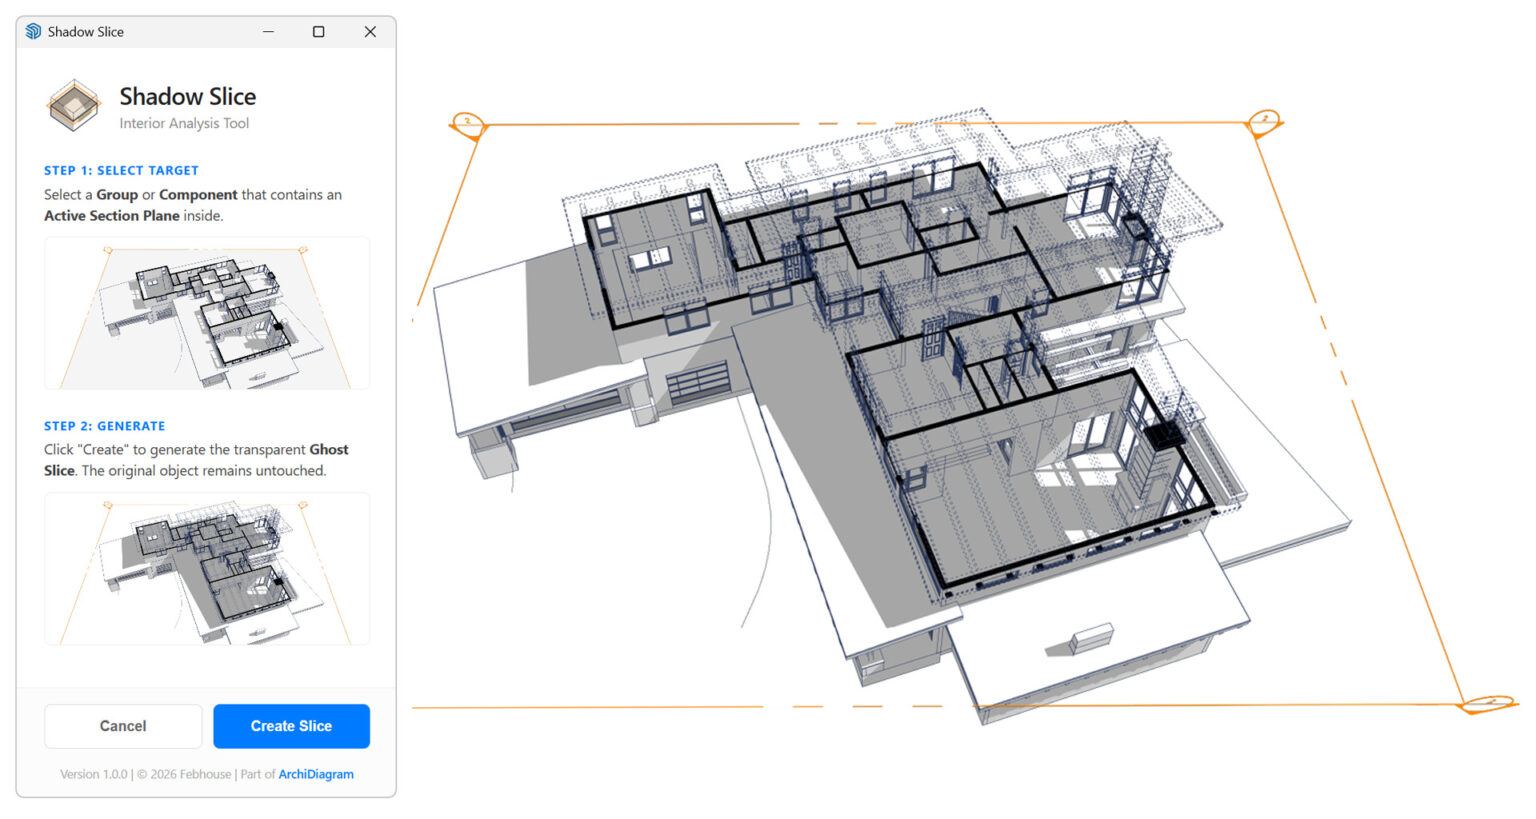Open the ArchiDiagram link in the footer

pyautogui.click(x=316, y=774)
